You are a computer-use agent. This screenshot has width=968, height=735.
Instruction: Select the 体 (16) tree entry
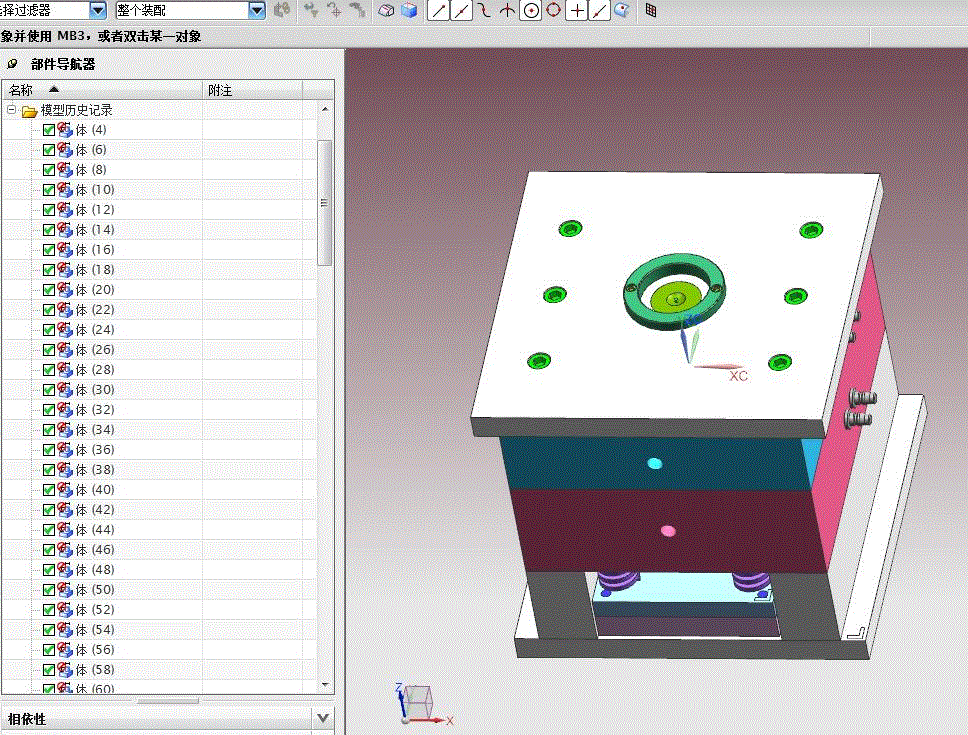click(x=95, y=250)
